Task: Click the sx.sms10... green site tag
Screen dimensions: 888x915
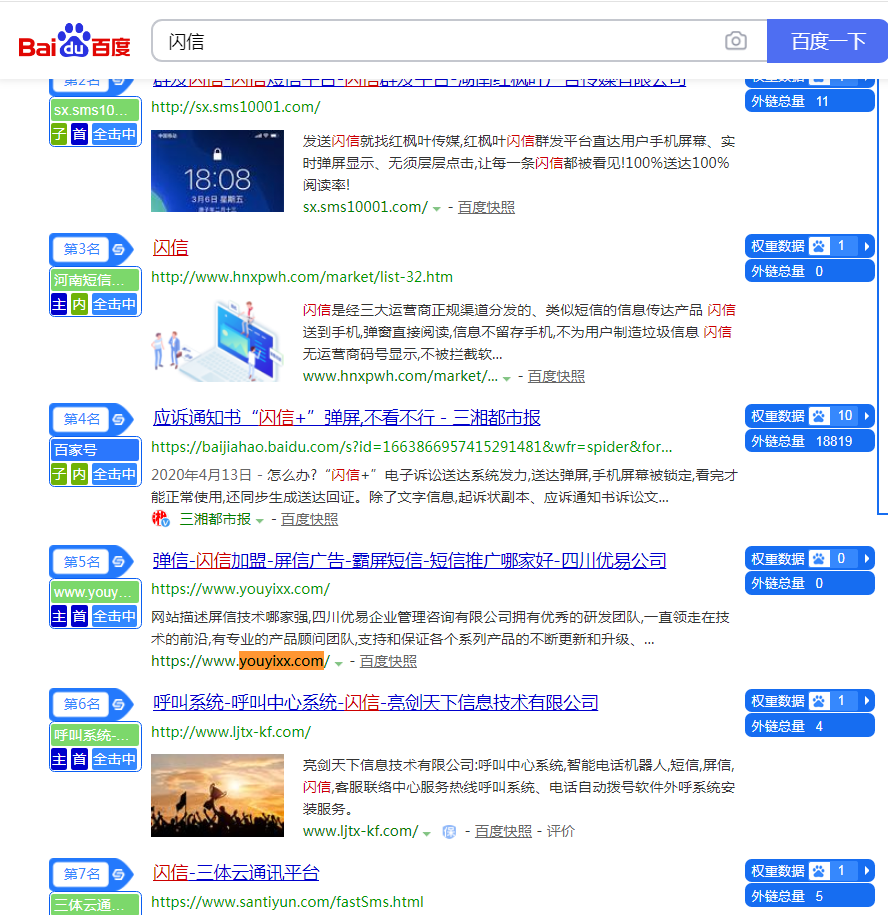Action: [95, 110]
